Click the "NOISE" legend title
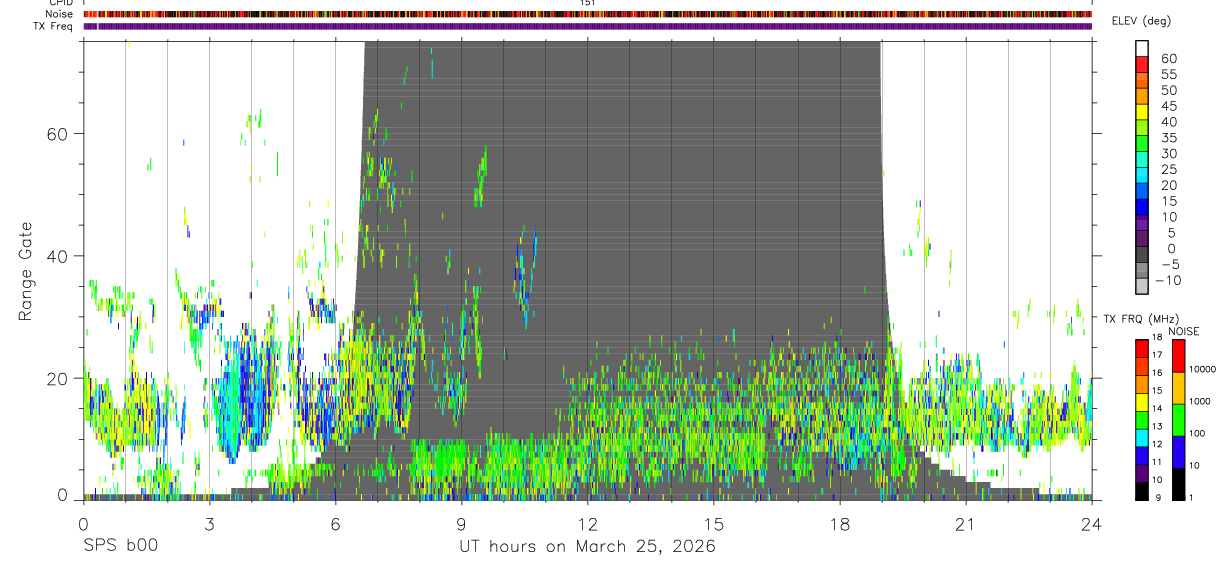Viewport: 1228px width, 567px height. 1184,331
